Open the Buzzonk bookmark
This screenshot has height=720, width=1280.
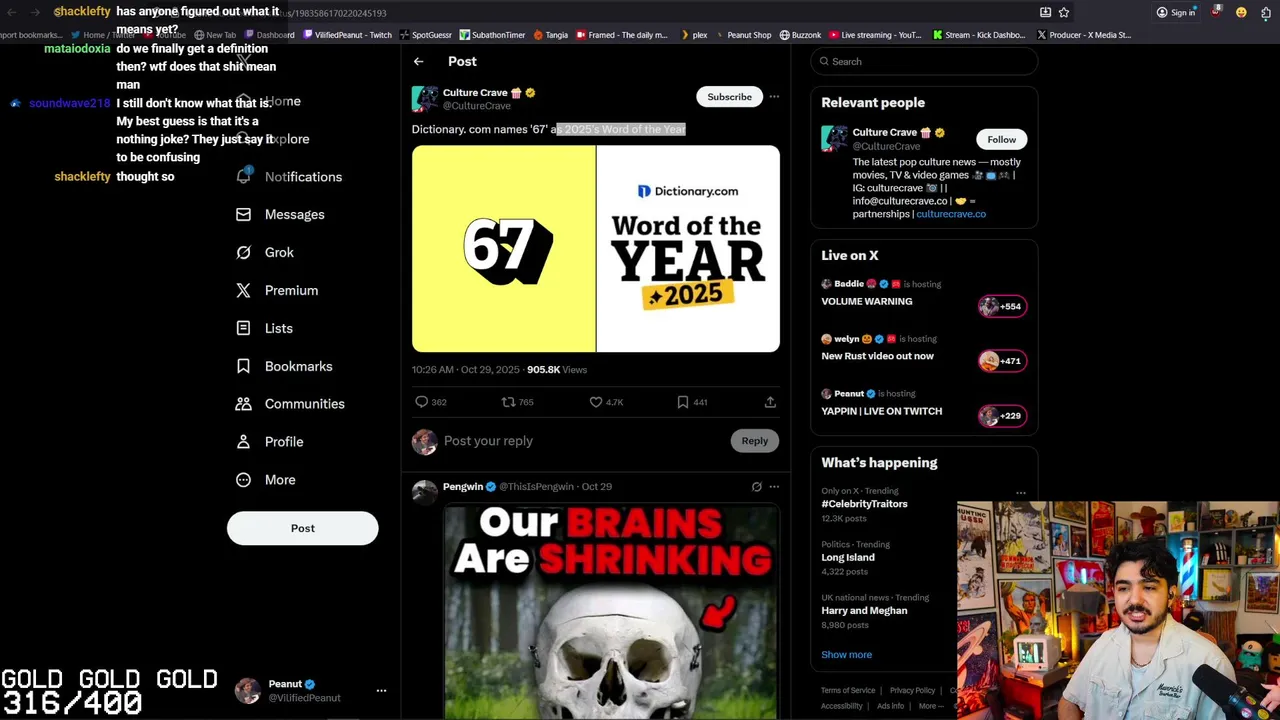(800, 35)
